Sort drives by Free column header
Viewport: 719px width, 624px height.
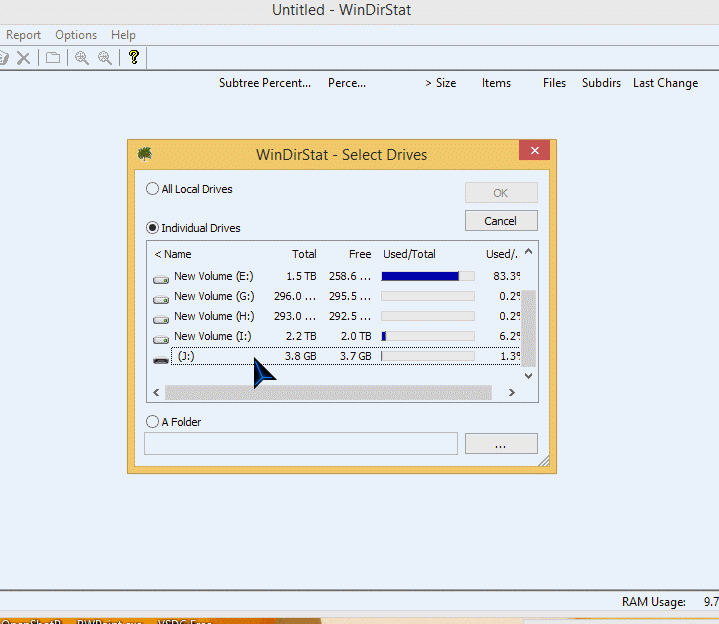tap(360, 254)
